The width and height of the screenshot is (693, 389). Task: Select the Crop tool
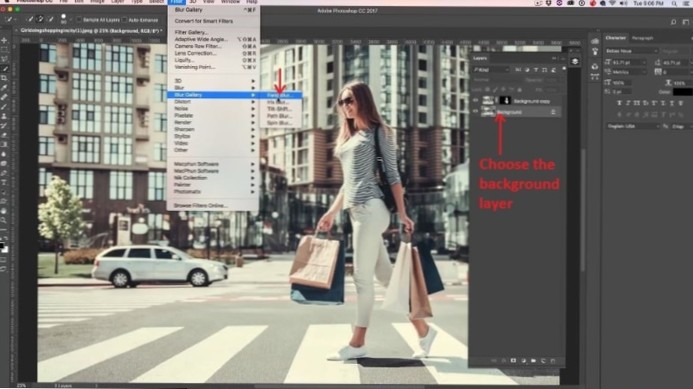tap(4, 78)
